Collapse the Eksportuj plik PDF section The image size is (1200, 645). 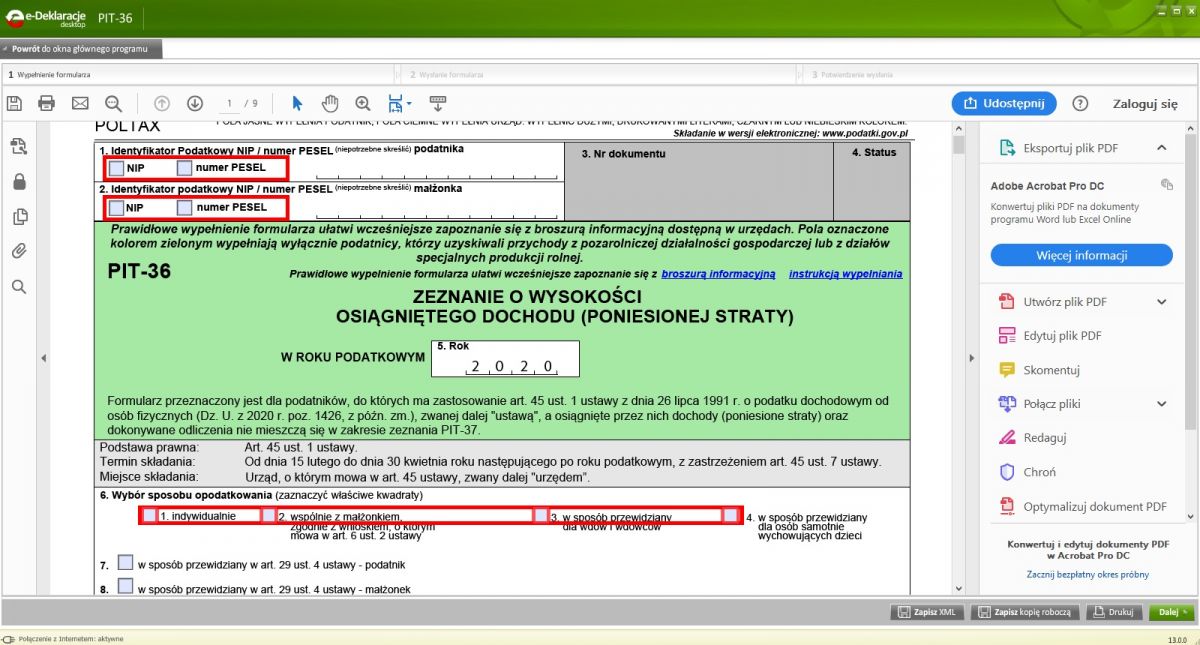point(1162,148)
